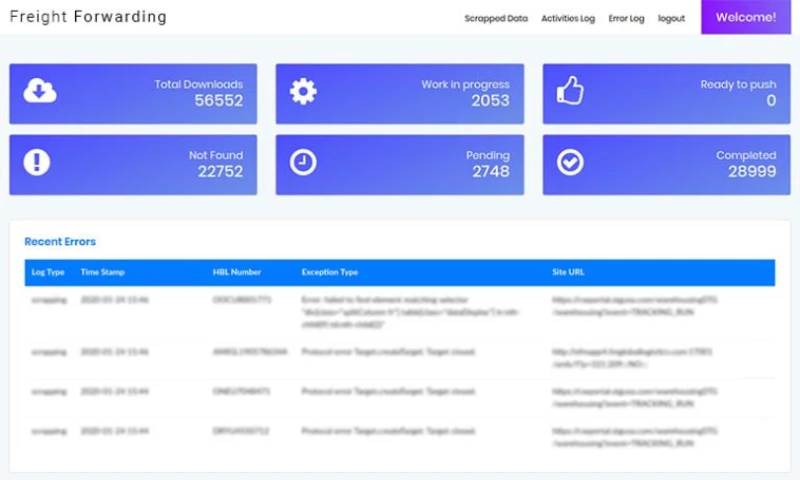800x480 pixels.
Task: Click the Site URL column header
Action: pos(570,272)
